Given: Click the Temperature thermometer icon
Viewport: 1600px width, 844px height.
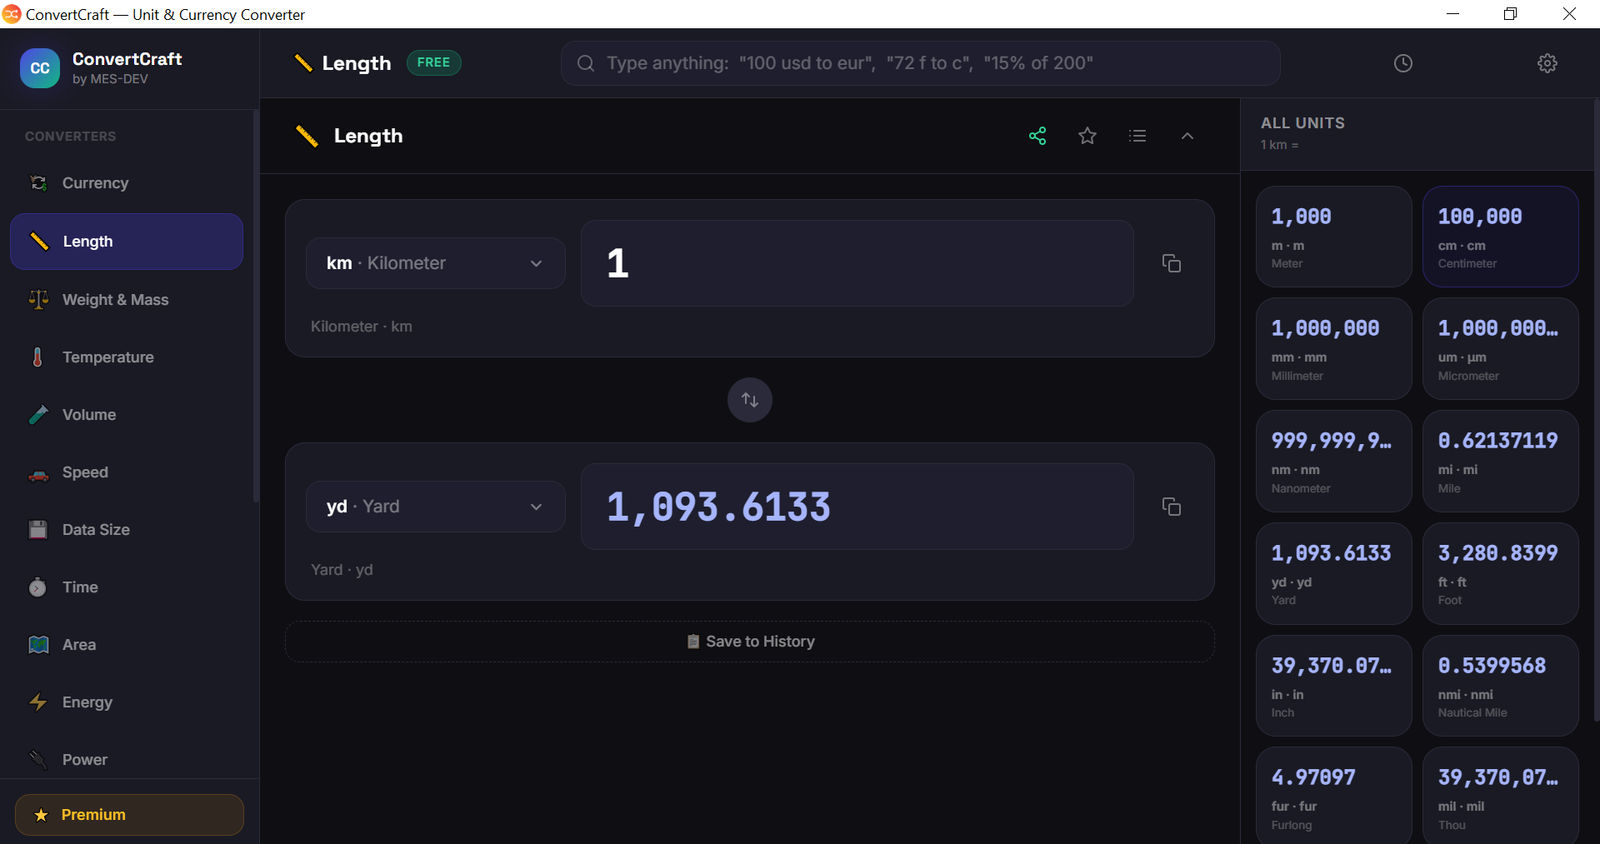Looking at the screenshot, I should point(38,357).
